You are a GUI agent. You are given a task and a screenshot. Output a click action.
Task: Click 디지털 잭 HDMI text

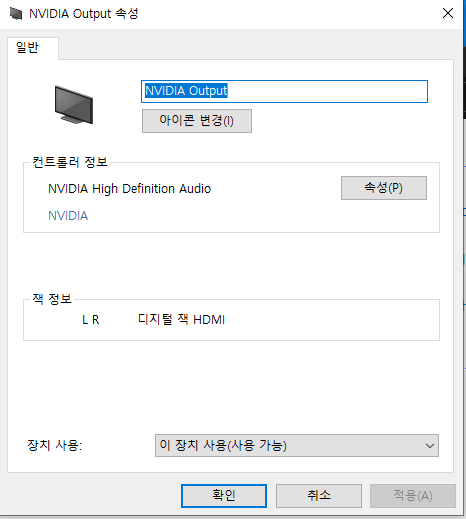tap(181, 319)
